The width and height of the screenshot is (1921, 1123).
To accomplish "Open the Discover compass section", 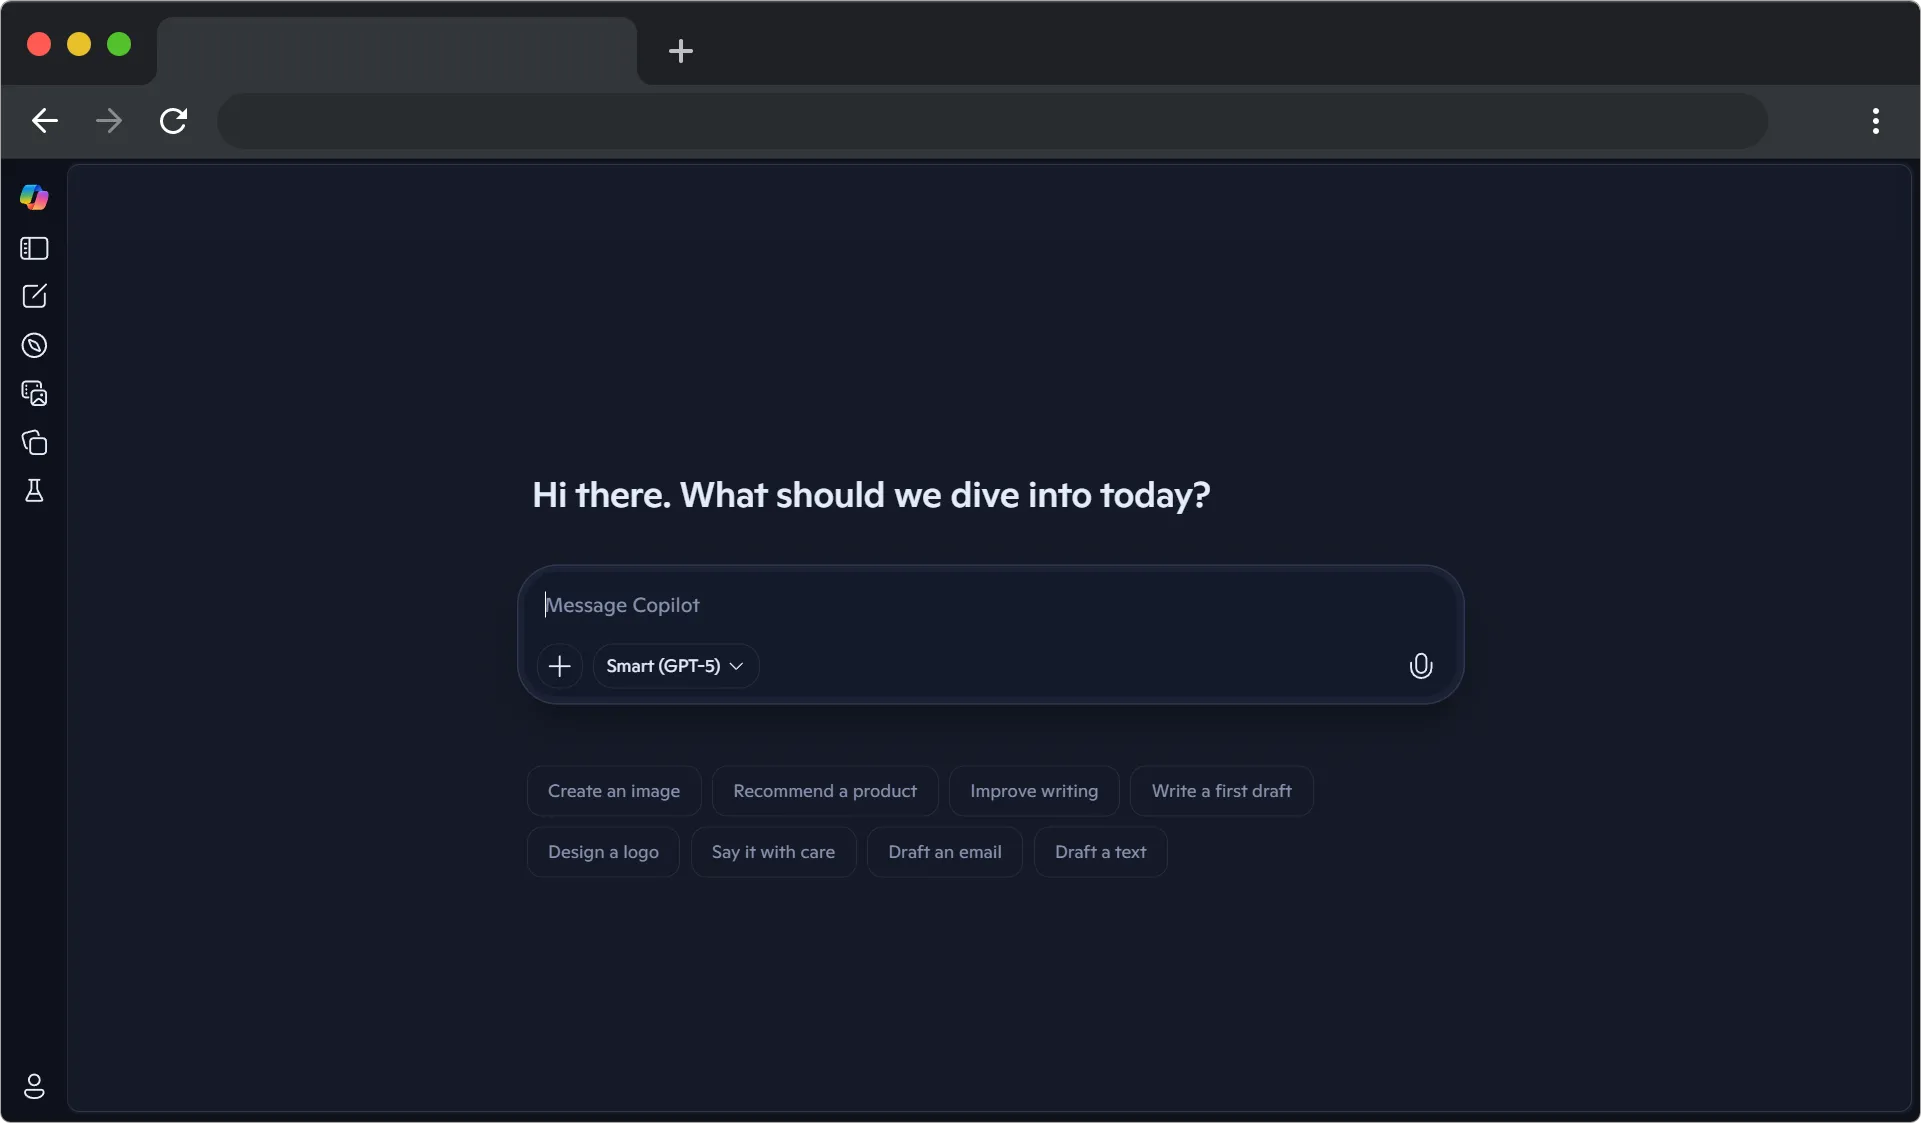I will coord(35,345).
